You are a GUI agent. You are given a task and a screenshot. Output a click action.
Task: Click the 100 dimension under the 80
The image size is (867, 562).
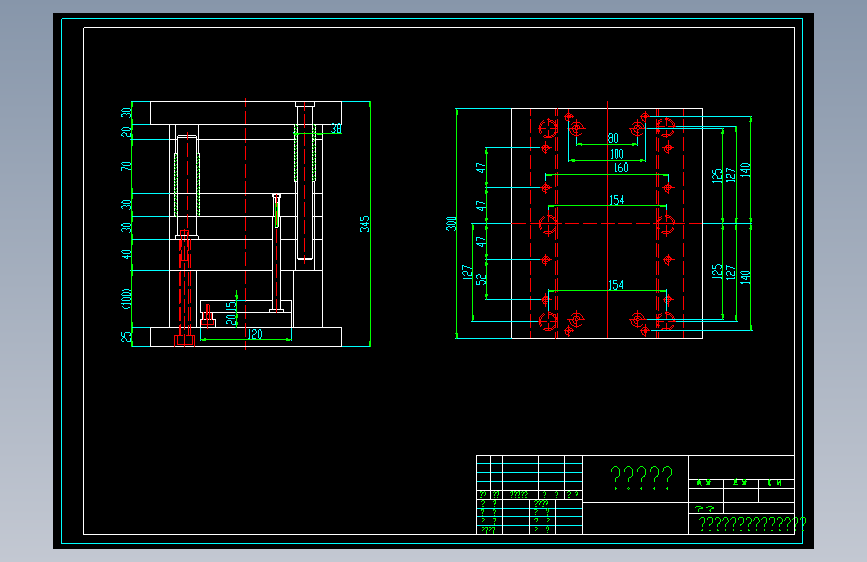(x=617, y=154)
